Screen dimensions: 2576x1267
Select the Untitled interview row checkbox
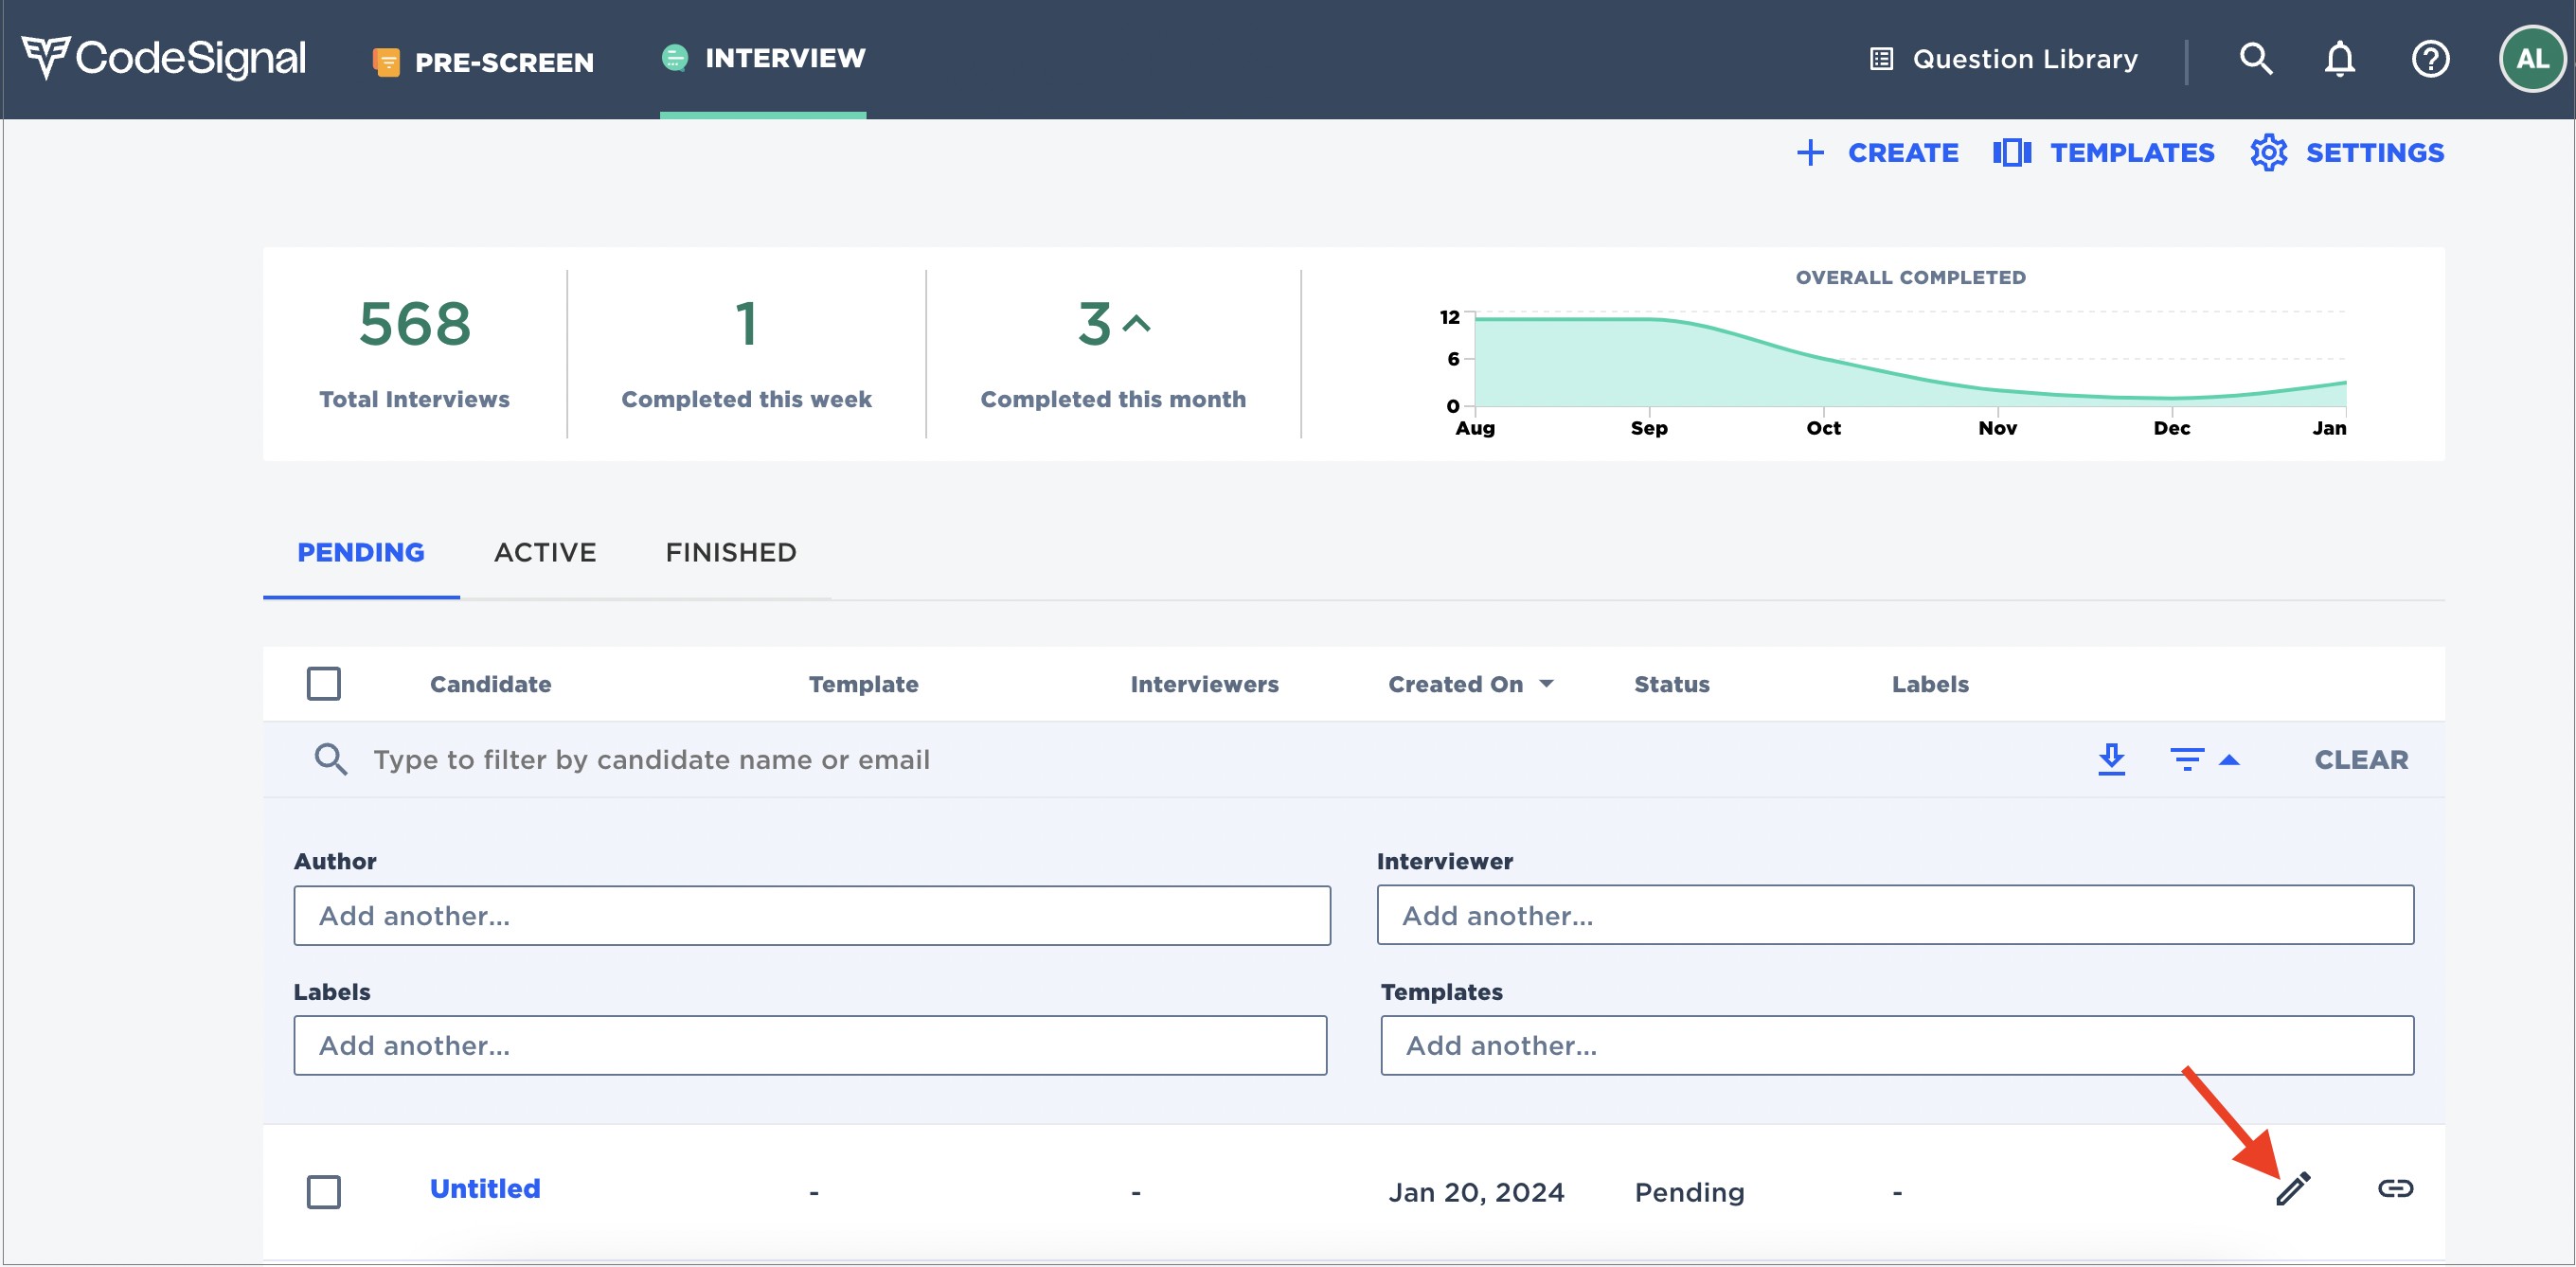(x=323, y=1191)
